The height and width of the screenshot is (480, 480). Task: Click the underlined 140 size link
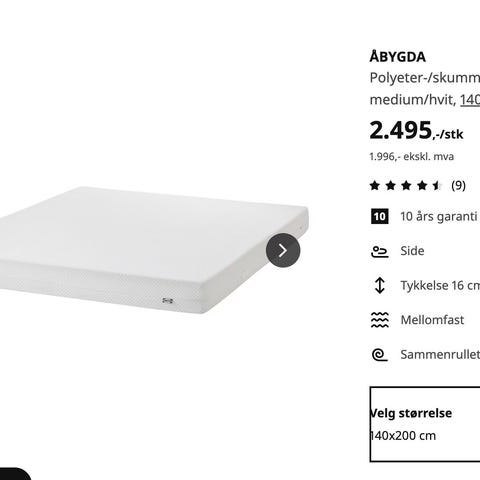pos(470,100)
